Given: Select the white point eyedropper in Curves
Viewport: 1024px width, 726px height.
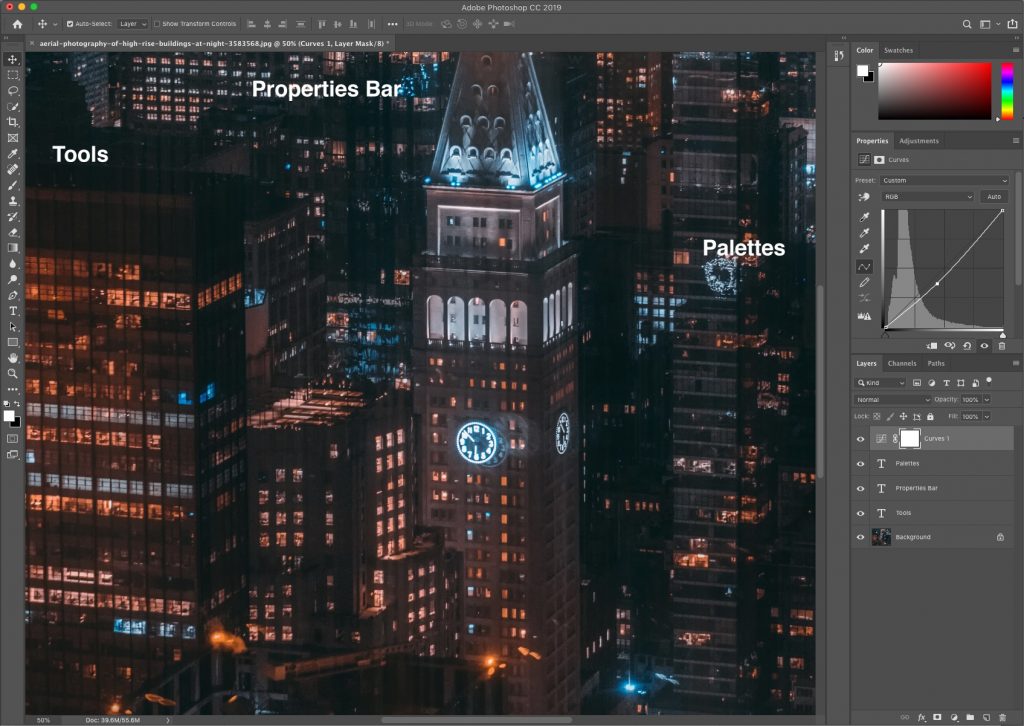Looking at the screenshot, I should tap(864, 248).
